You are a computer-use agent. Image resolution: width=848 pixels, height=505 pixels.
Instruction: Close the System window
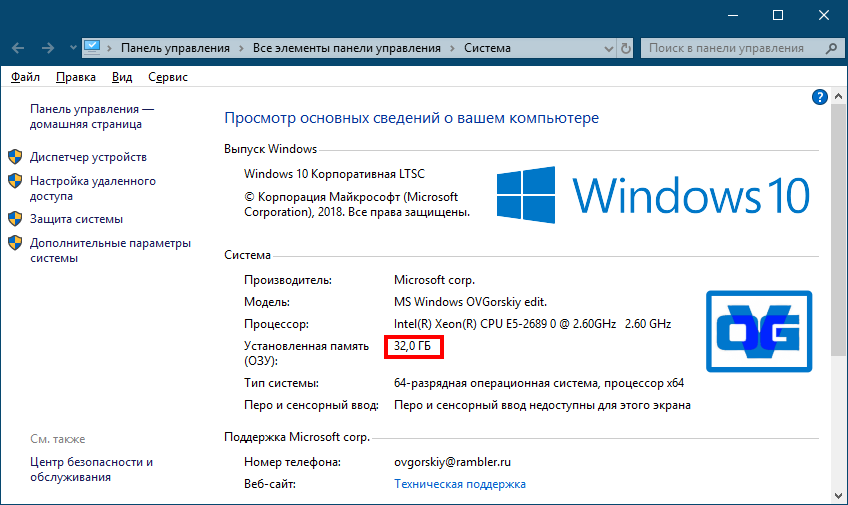pos(824,15)
